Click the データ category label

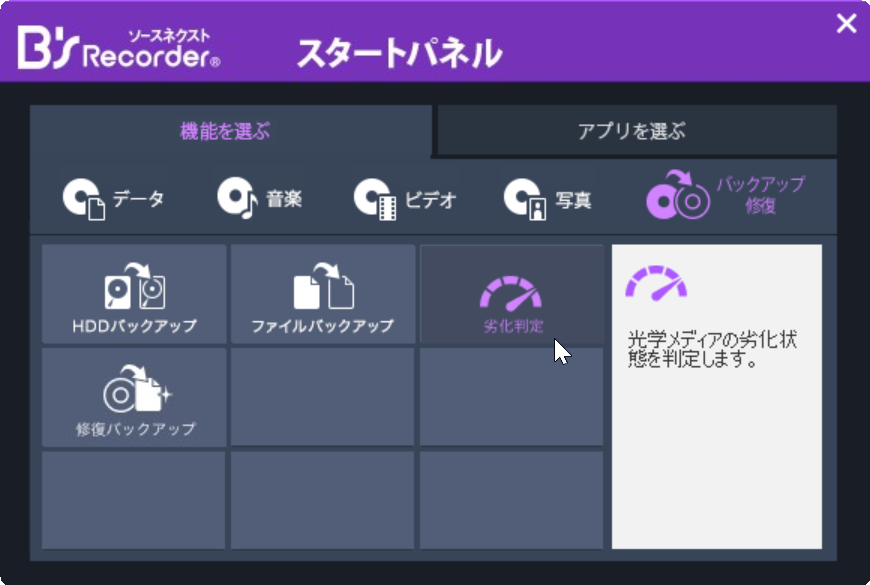tap(139, 199)
